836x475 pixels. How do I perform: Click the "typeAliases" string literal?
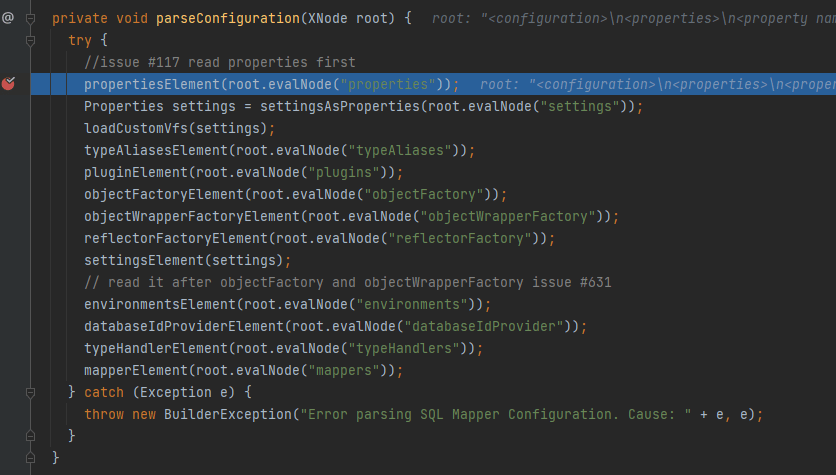coord(400,150)
